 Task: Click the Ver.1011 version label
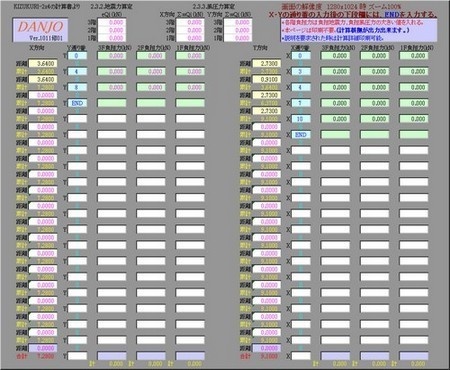[46, 38]
